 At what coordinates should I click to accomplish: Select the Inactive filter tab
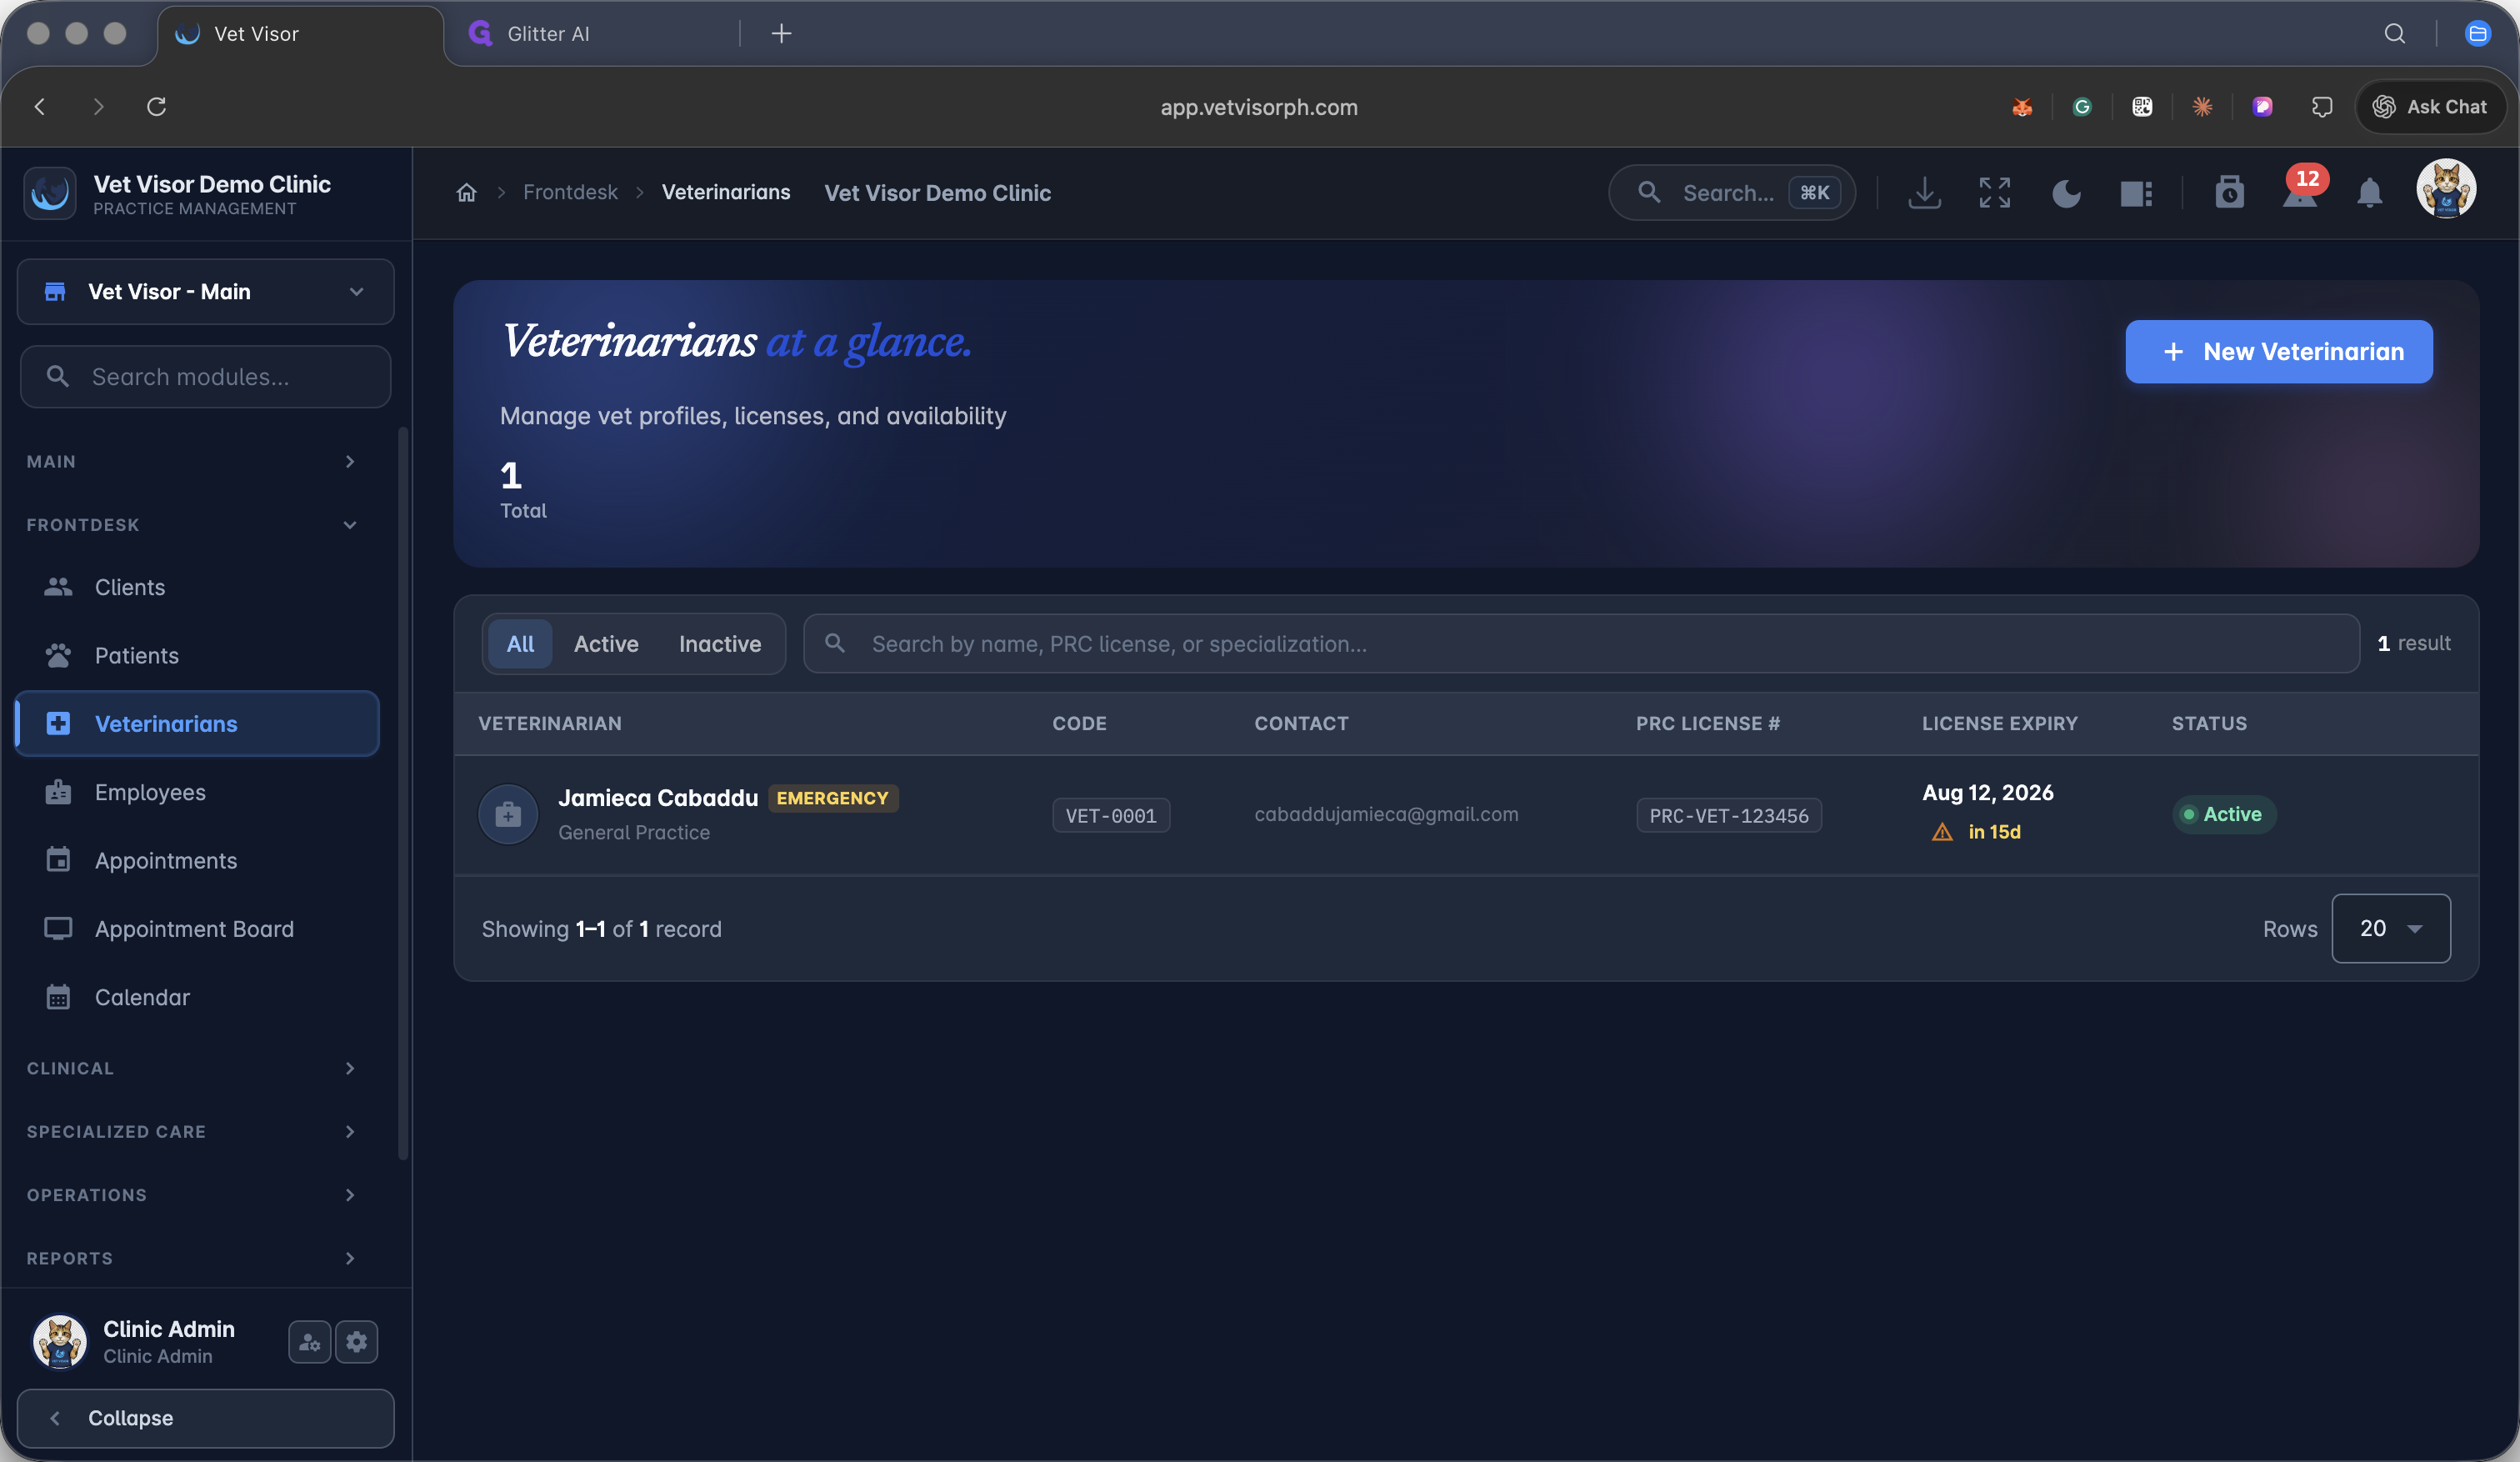tap(719, 643)
